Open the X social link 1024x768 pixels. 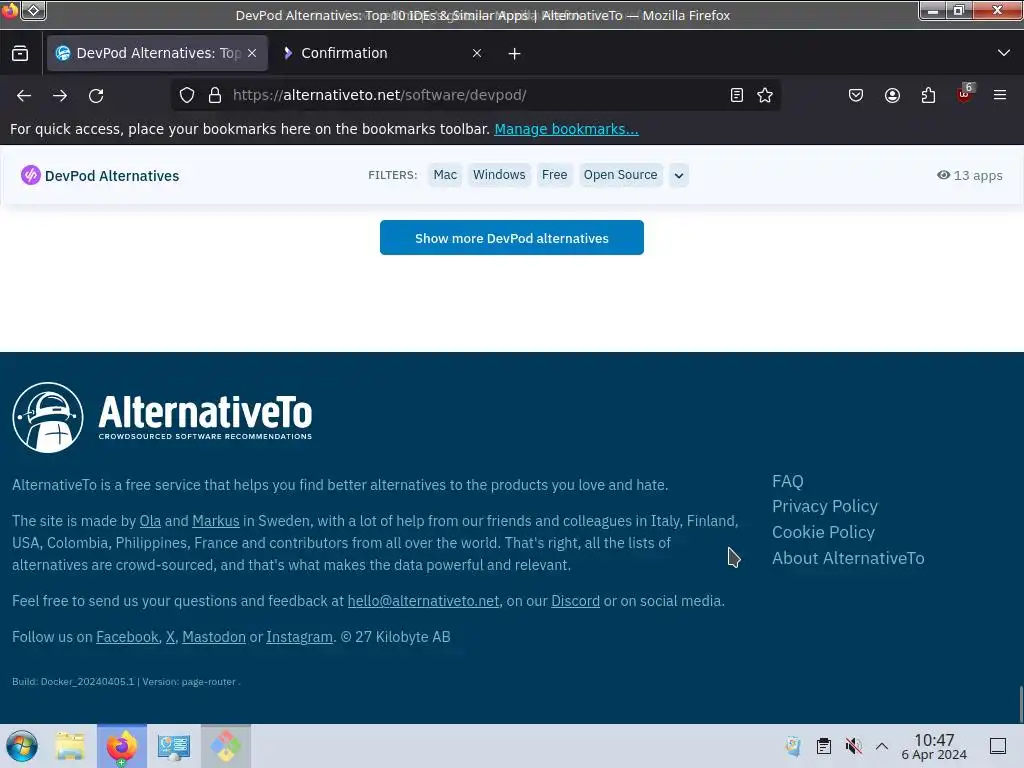coord(170,637)
